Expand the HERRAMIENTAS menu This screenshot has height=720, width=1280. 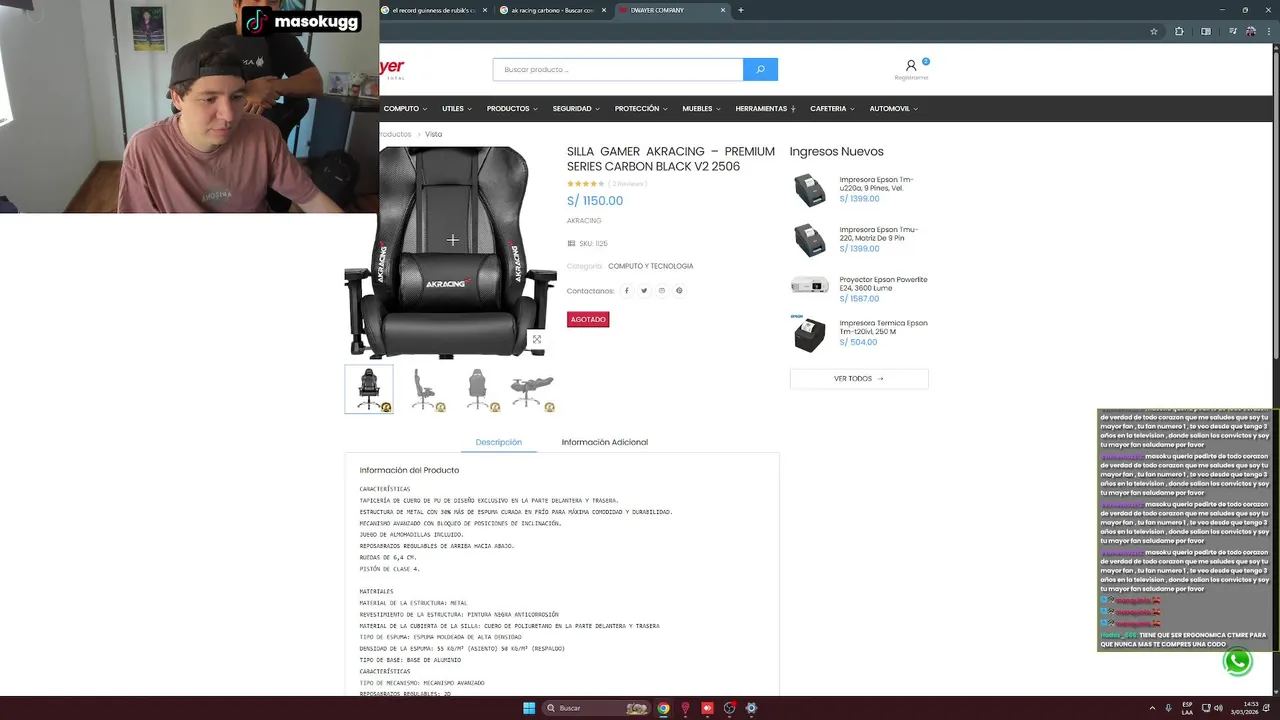pos(765,108)
